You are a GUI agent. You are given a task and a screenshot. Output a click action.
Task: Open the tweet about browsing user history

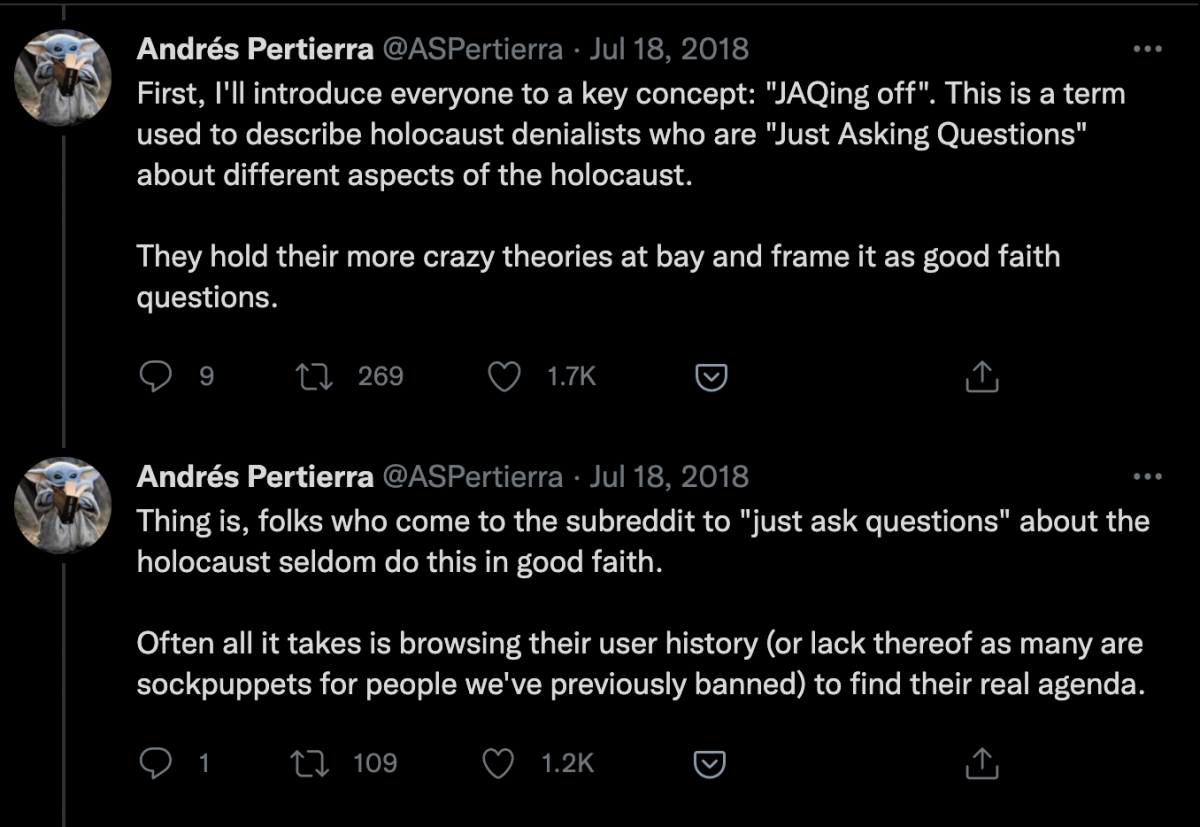(643, 603)
